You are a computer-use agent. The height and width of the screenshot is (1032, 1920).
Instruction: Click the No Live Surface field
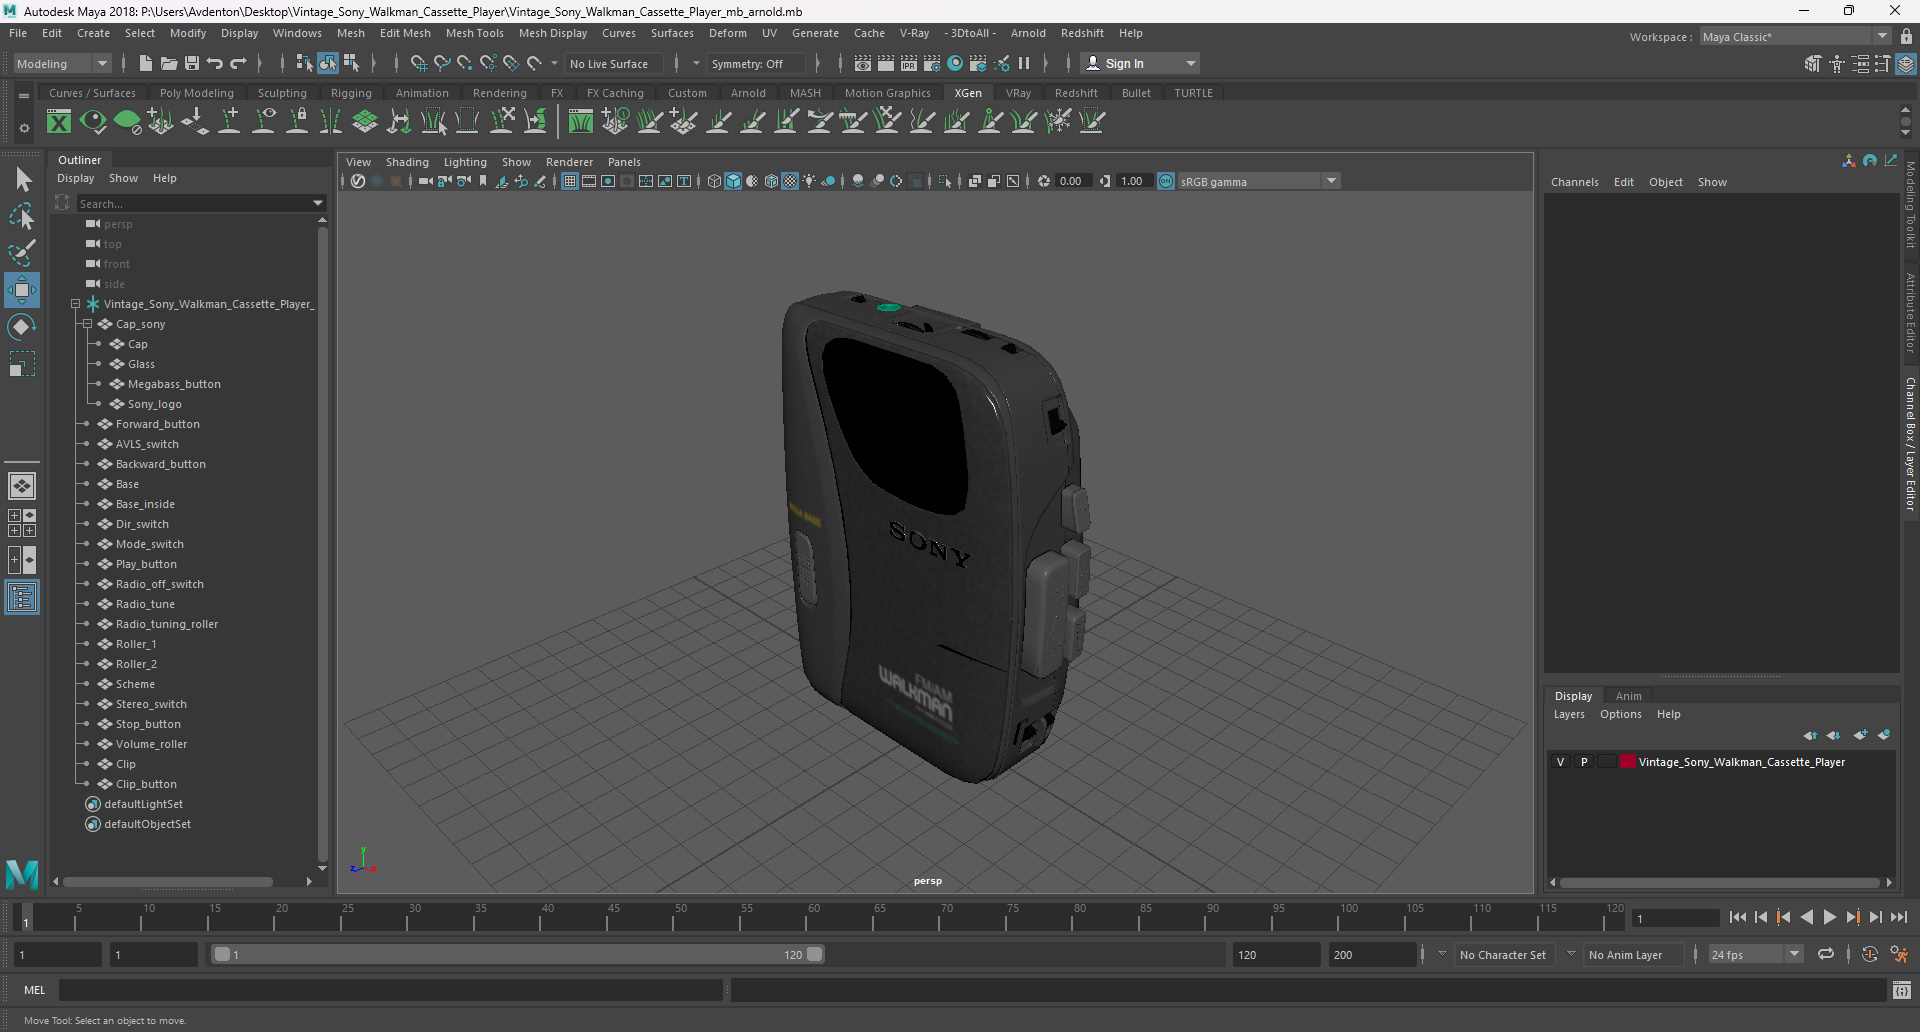614,63
